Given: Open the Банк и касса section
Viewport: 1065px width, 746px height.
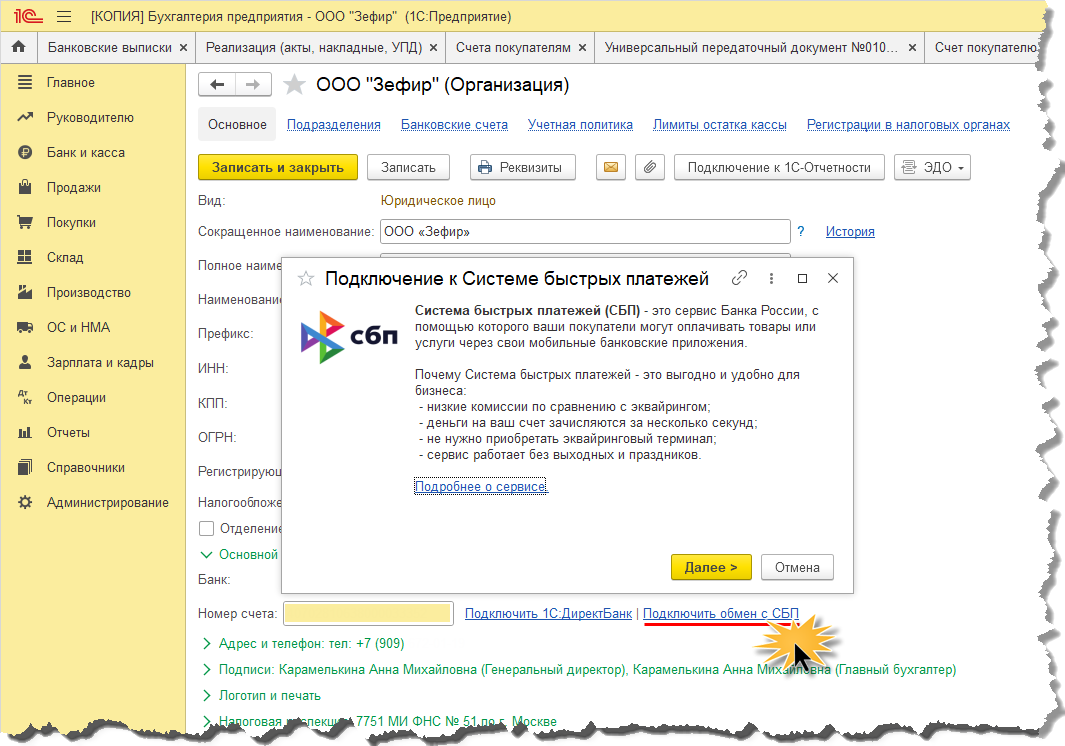Looking at the screenshot, I should (86, 152).
